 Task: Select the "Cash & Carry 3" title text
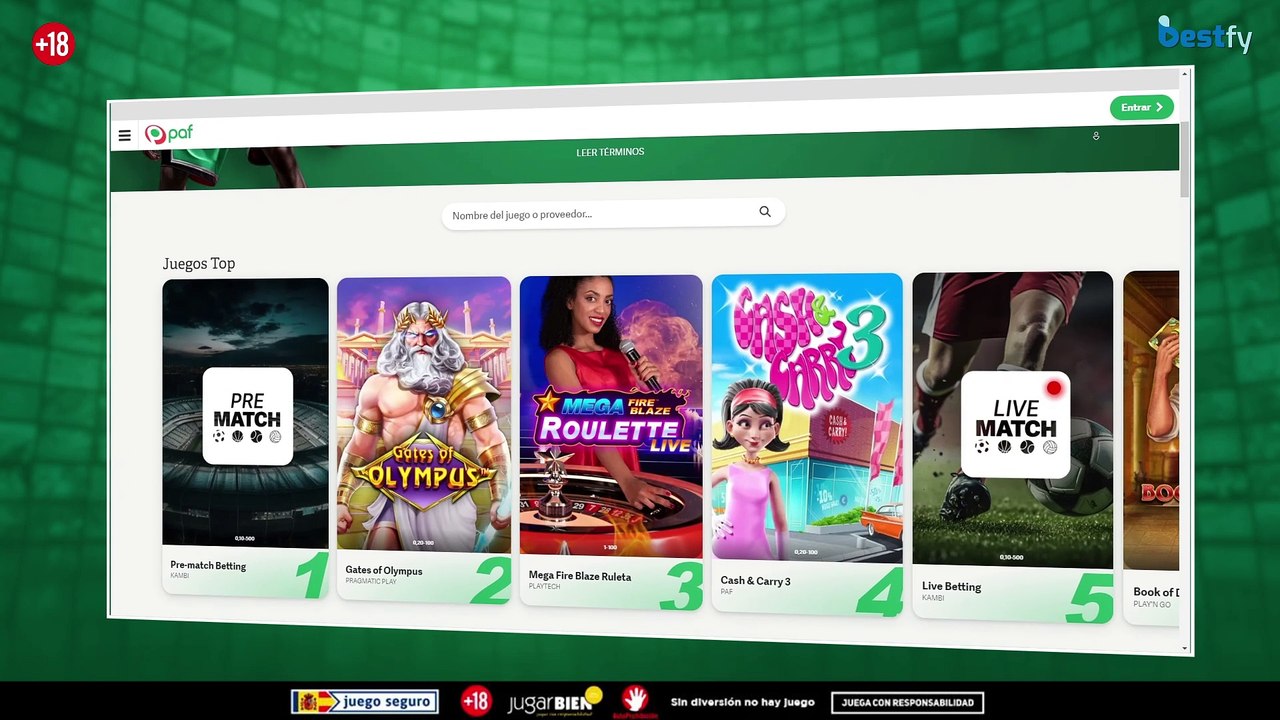click(x=756, y=580)
